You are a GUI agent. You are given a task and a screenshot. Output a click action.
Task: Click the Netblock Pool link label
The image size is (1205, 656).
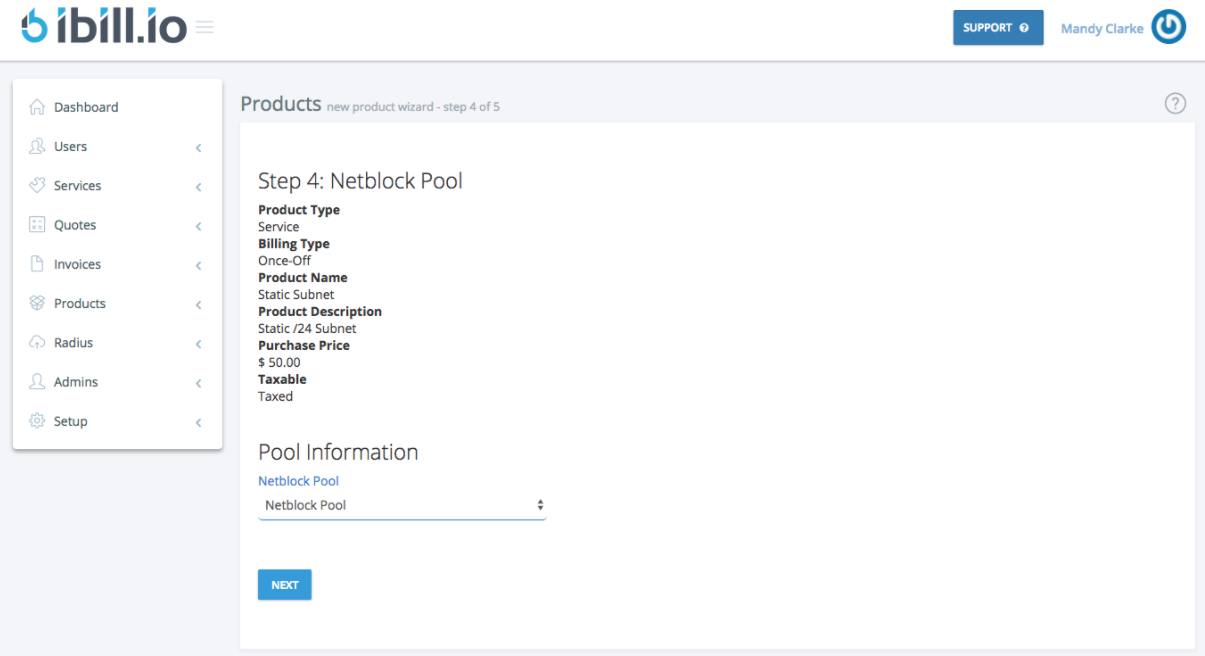click(298, 481)
